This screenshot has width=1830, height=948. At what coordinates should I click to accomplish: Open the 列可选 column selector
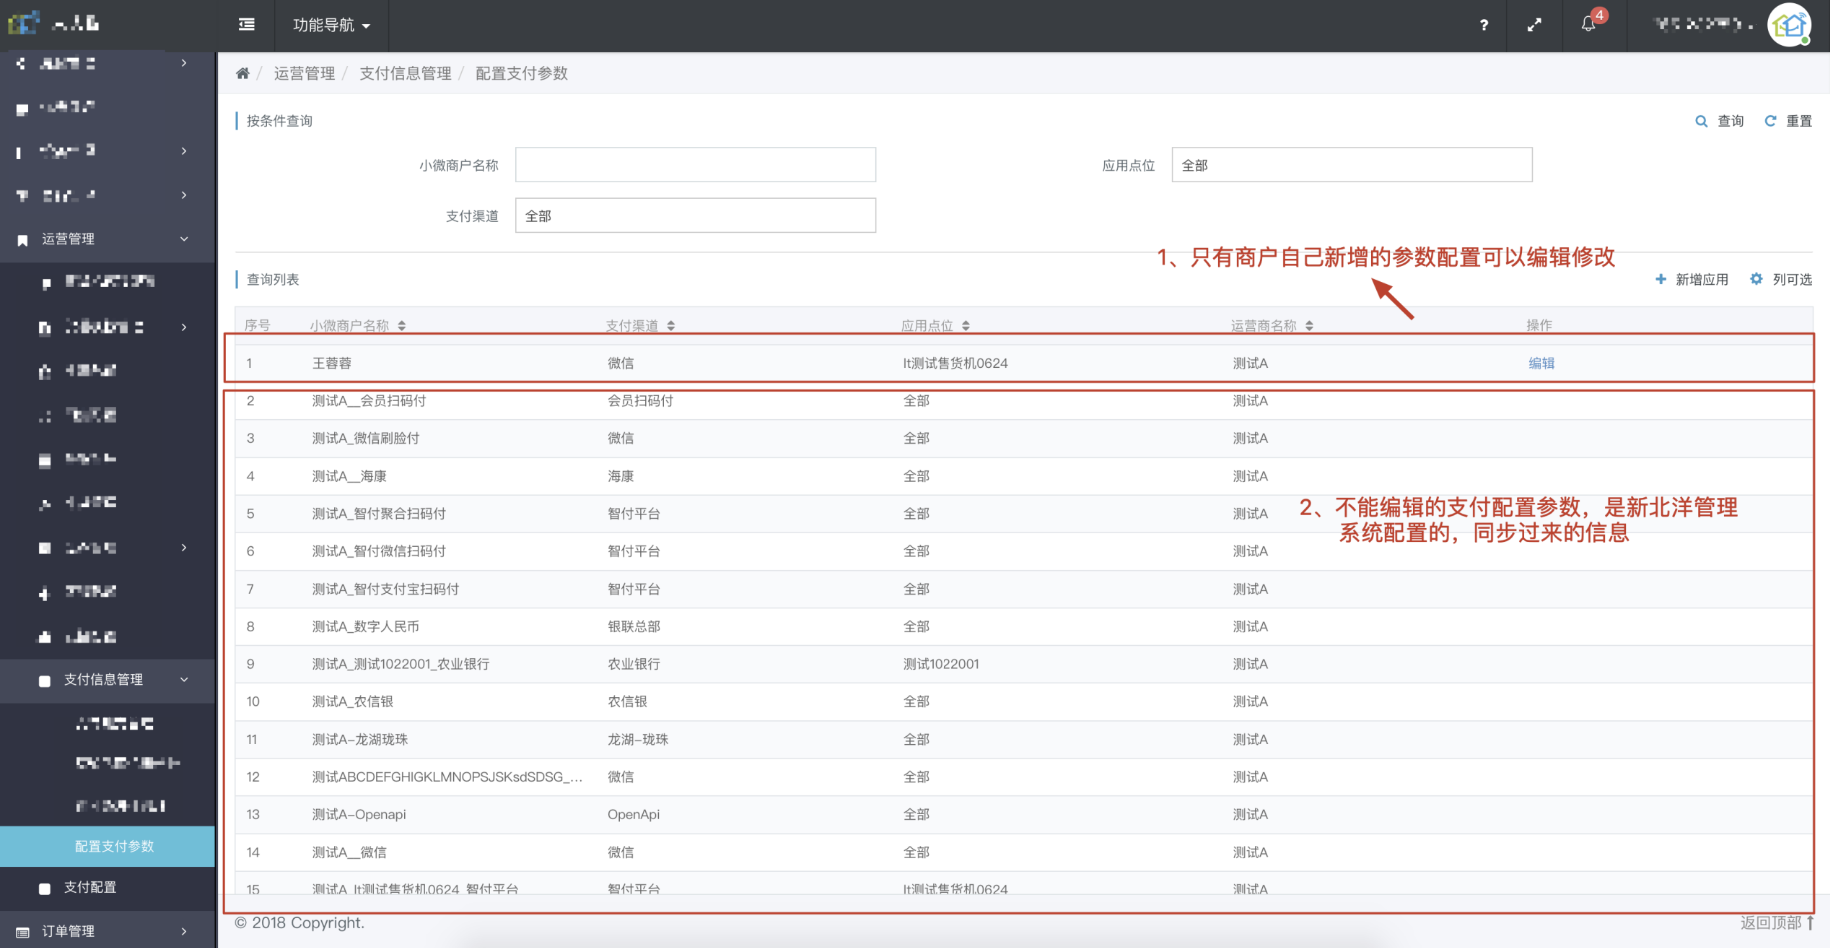pos(1781,279)
